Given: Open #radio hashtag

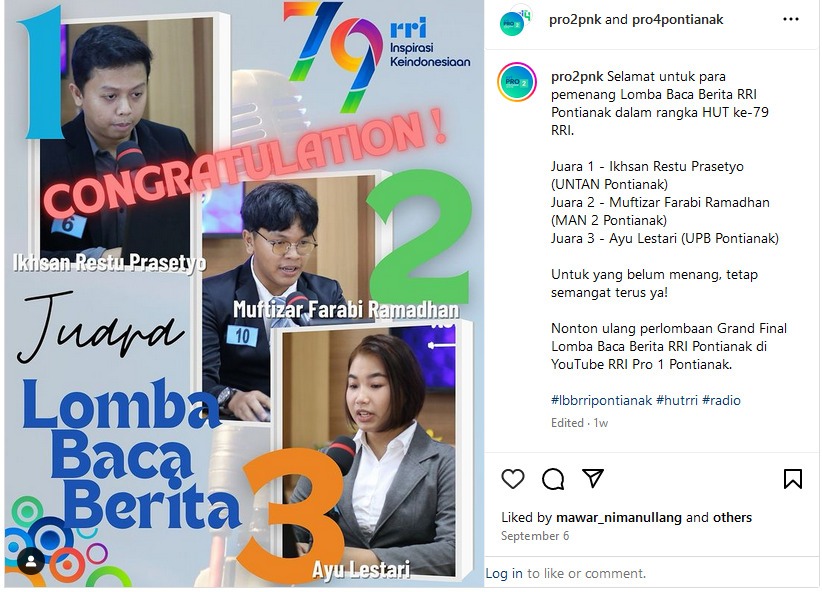Looking at the screenshot, I should (x=721, y=401).
